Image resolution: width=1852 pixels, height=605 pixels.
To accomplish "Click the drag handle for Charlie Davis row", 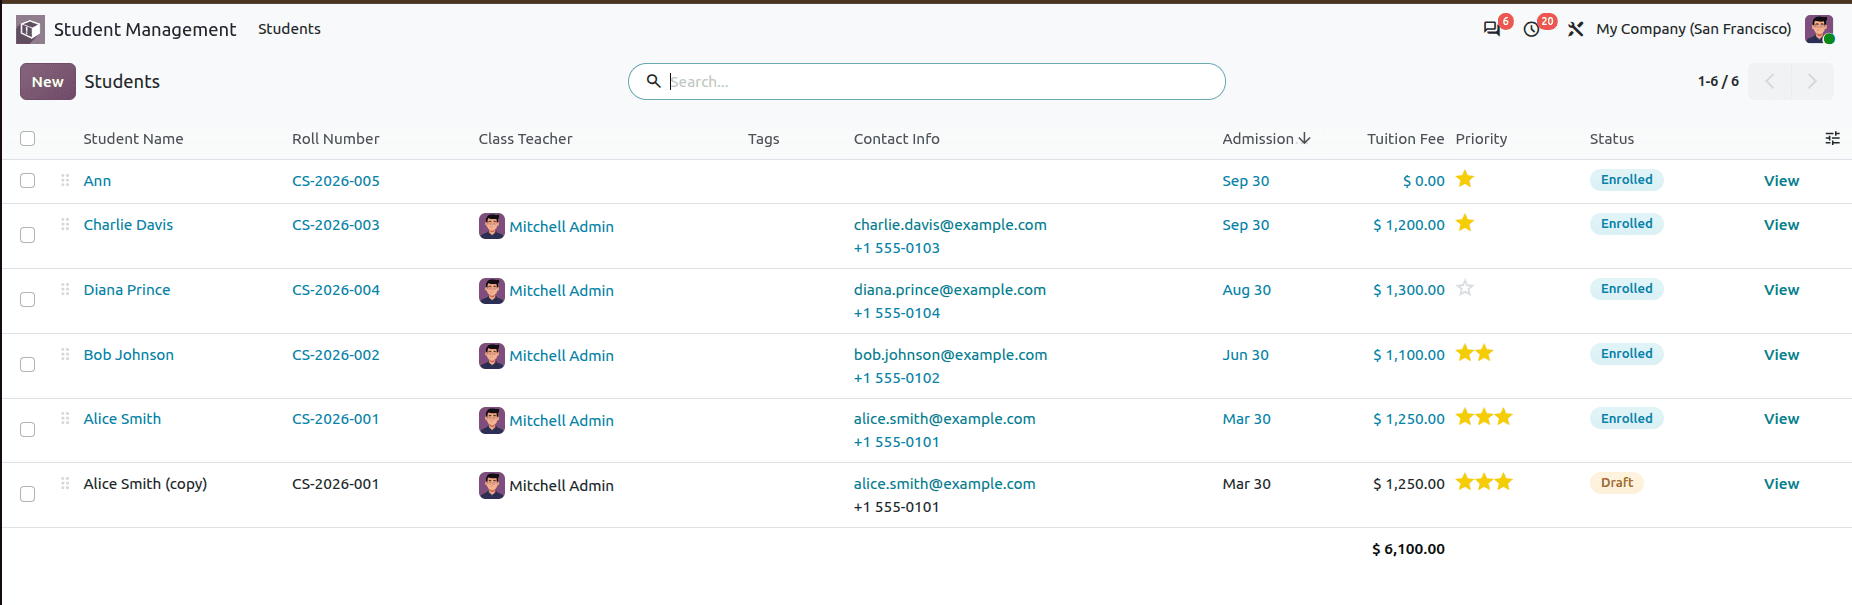I will point(65,224).
